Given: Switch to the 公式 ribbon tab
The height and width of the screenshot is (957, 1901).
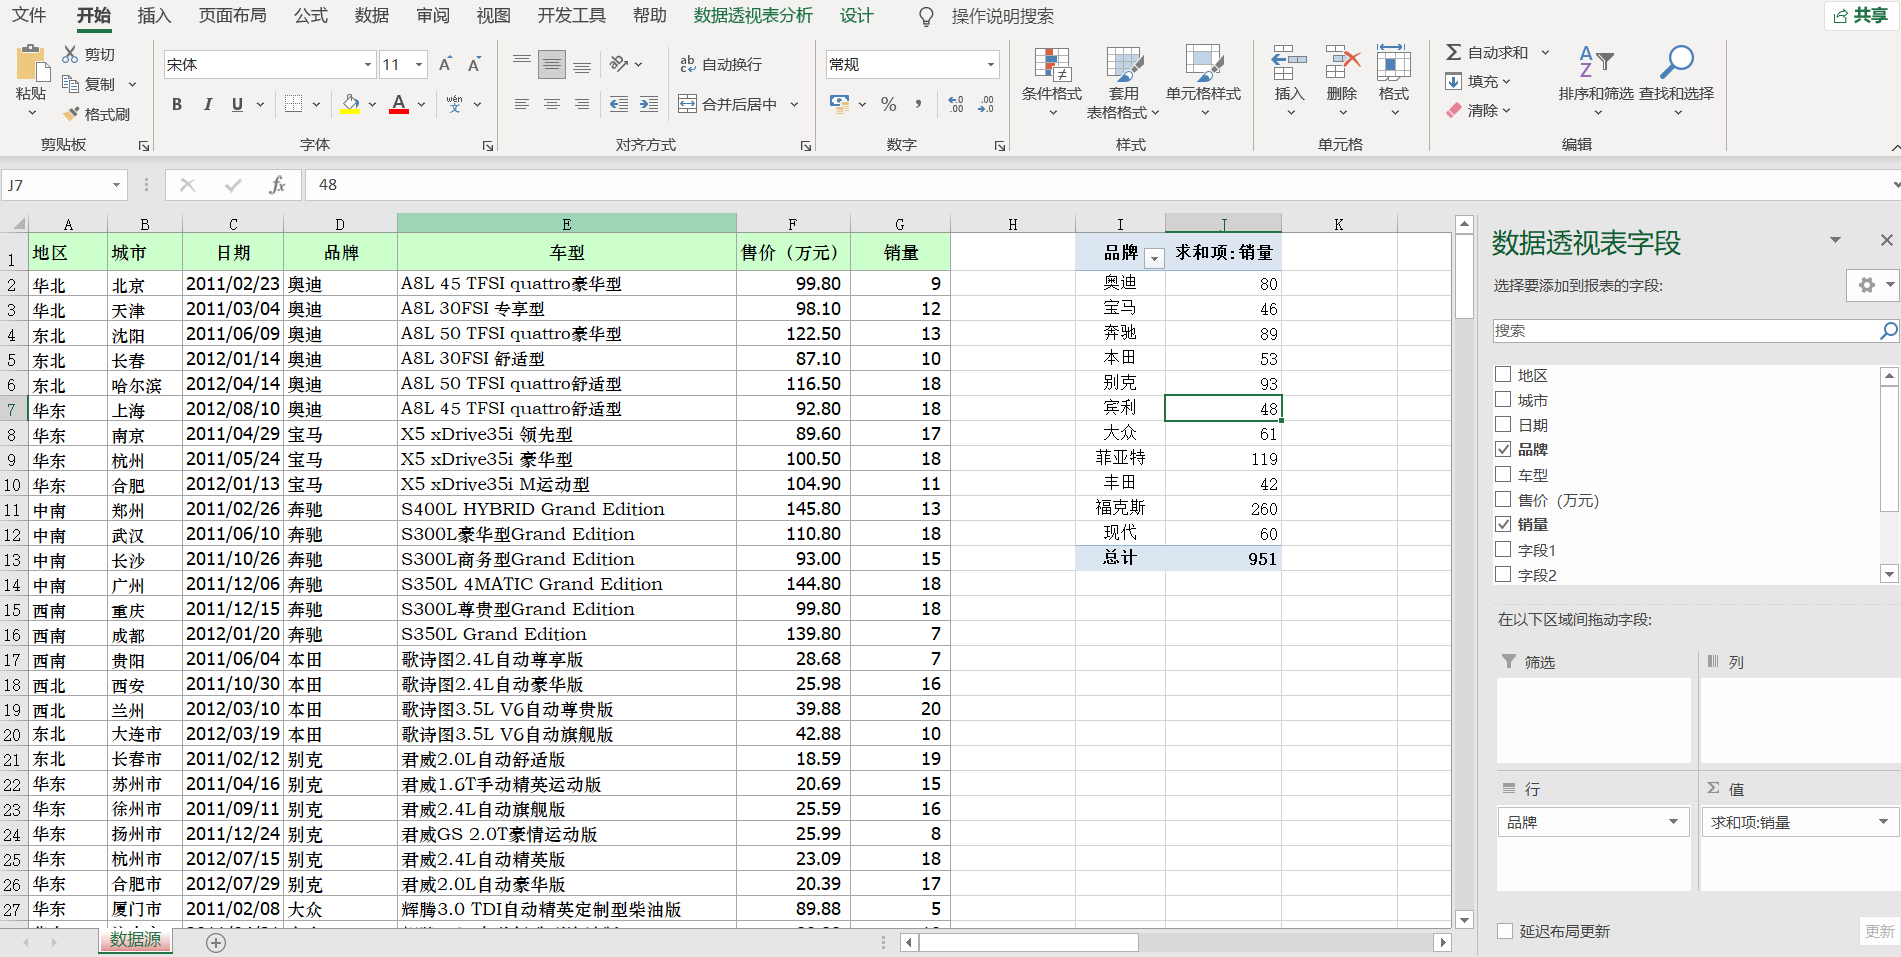Looking at the screenshot, I should coord(311,15).
